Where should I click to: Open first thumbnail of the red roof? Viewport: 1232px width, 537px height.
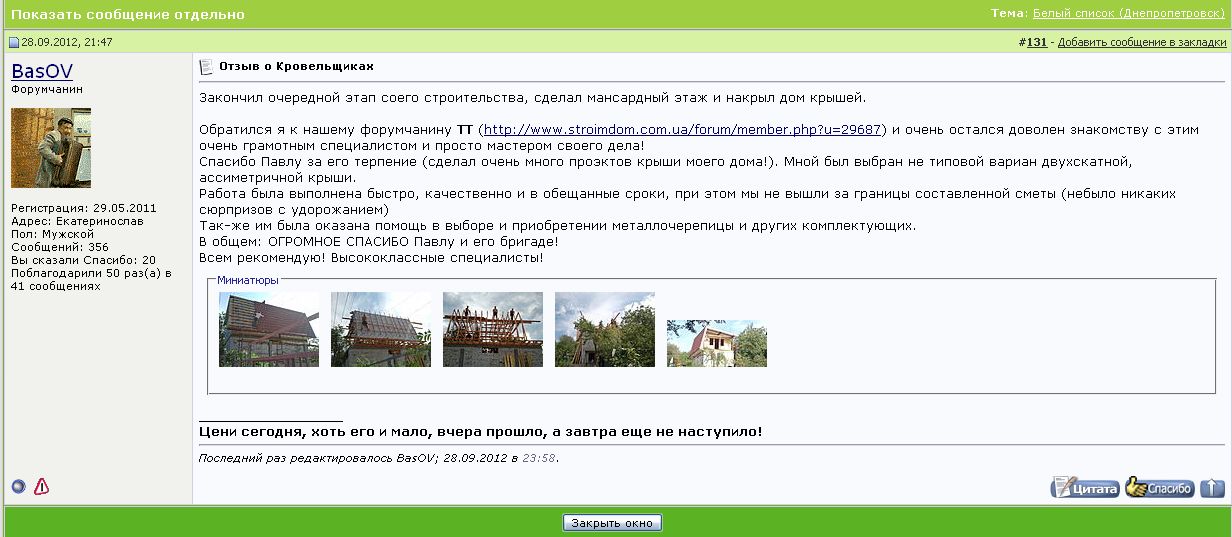click(x=269, y=330)
